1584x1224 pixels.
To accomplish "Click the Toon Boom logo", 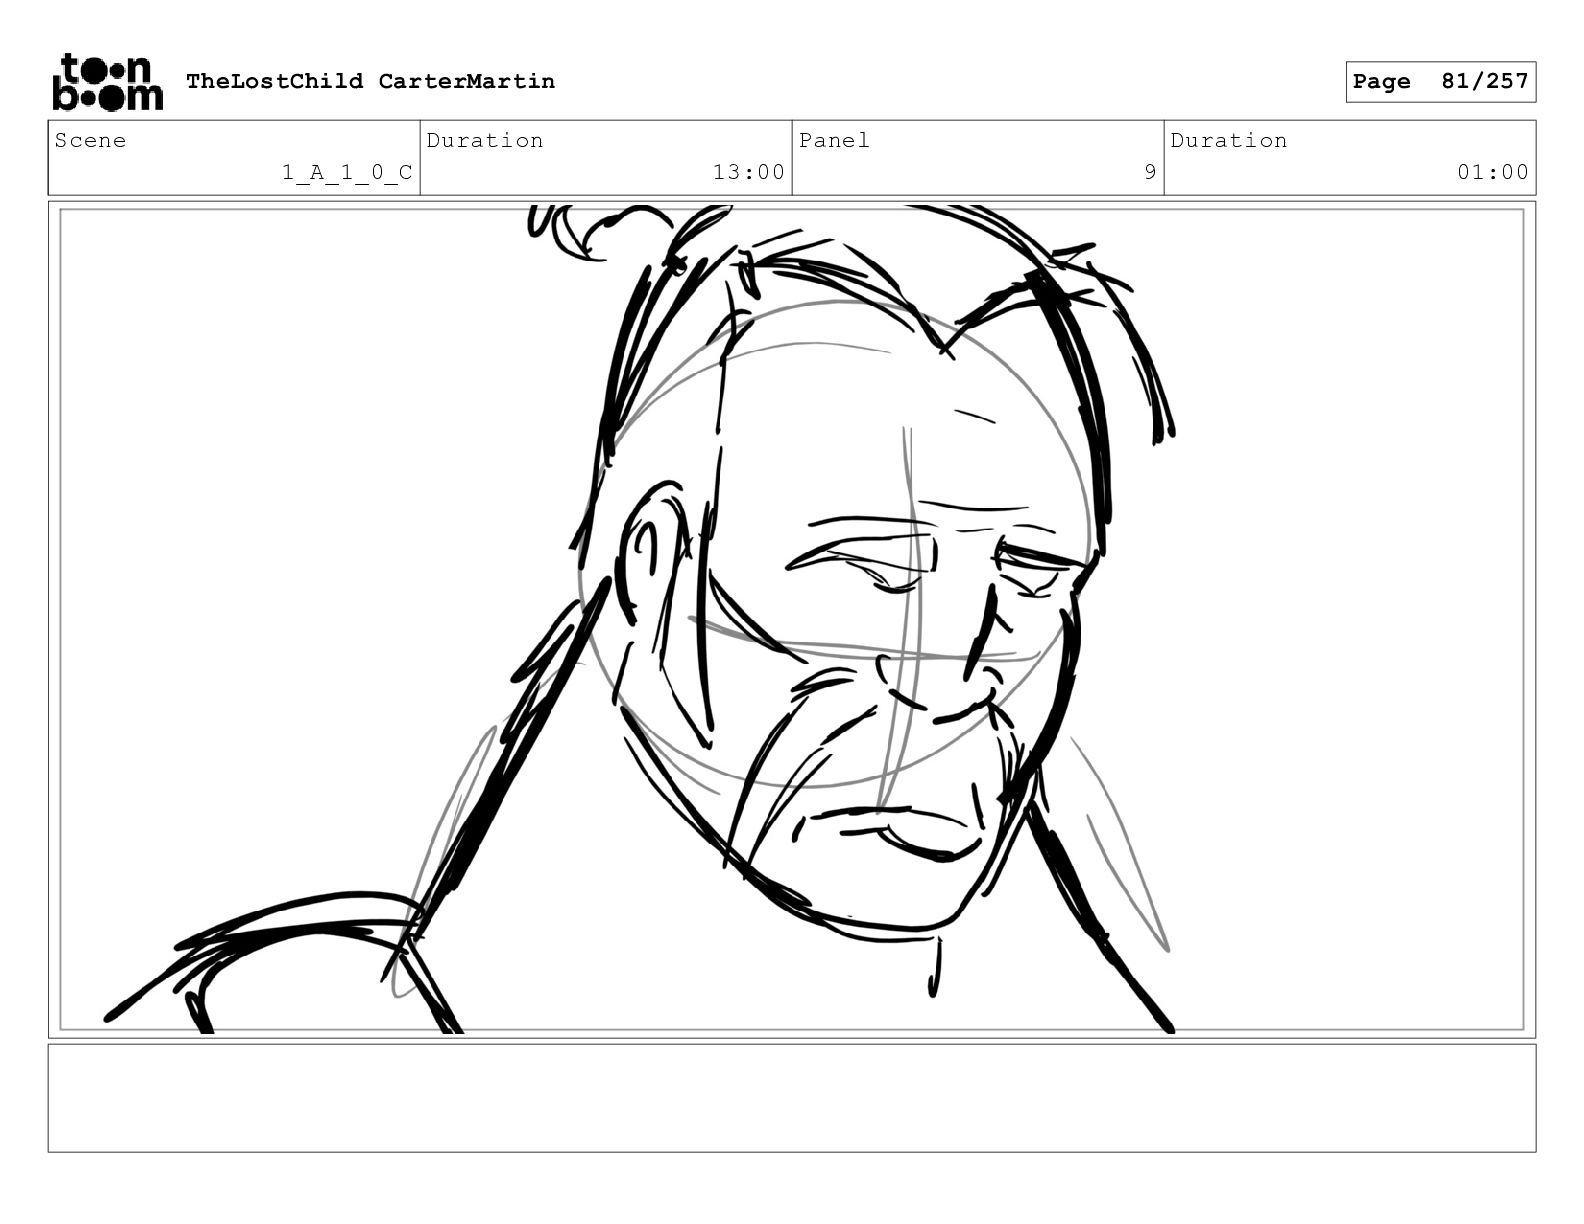I will pyautogui.click(x=107, y=81).
